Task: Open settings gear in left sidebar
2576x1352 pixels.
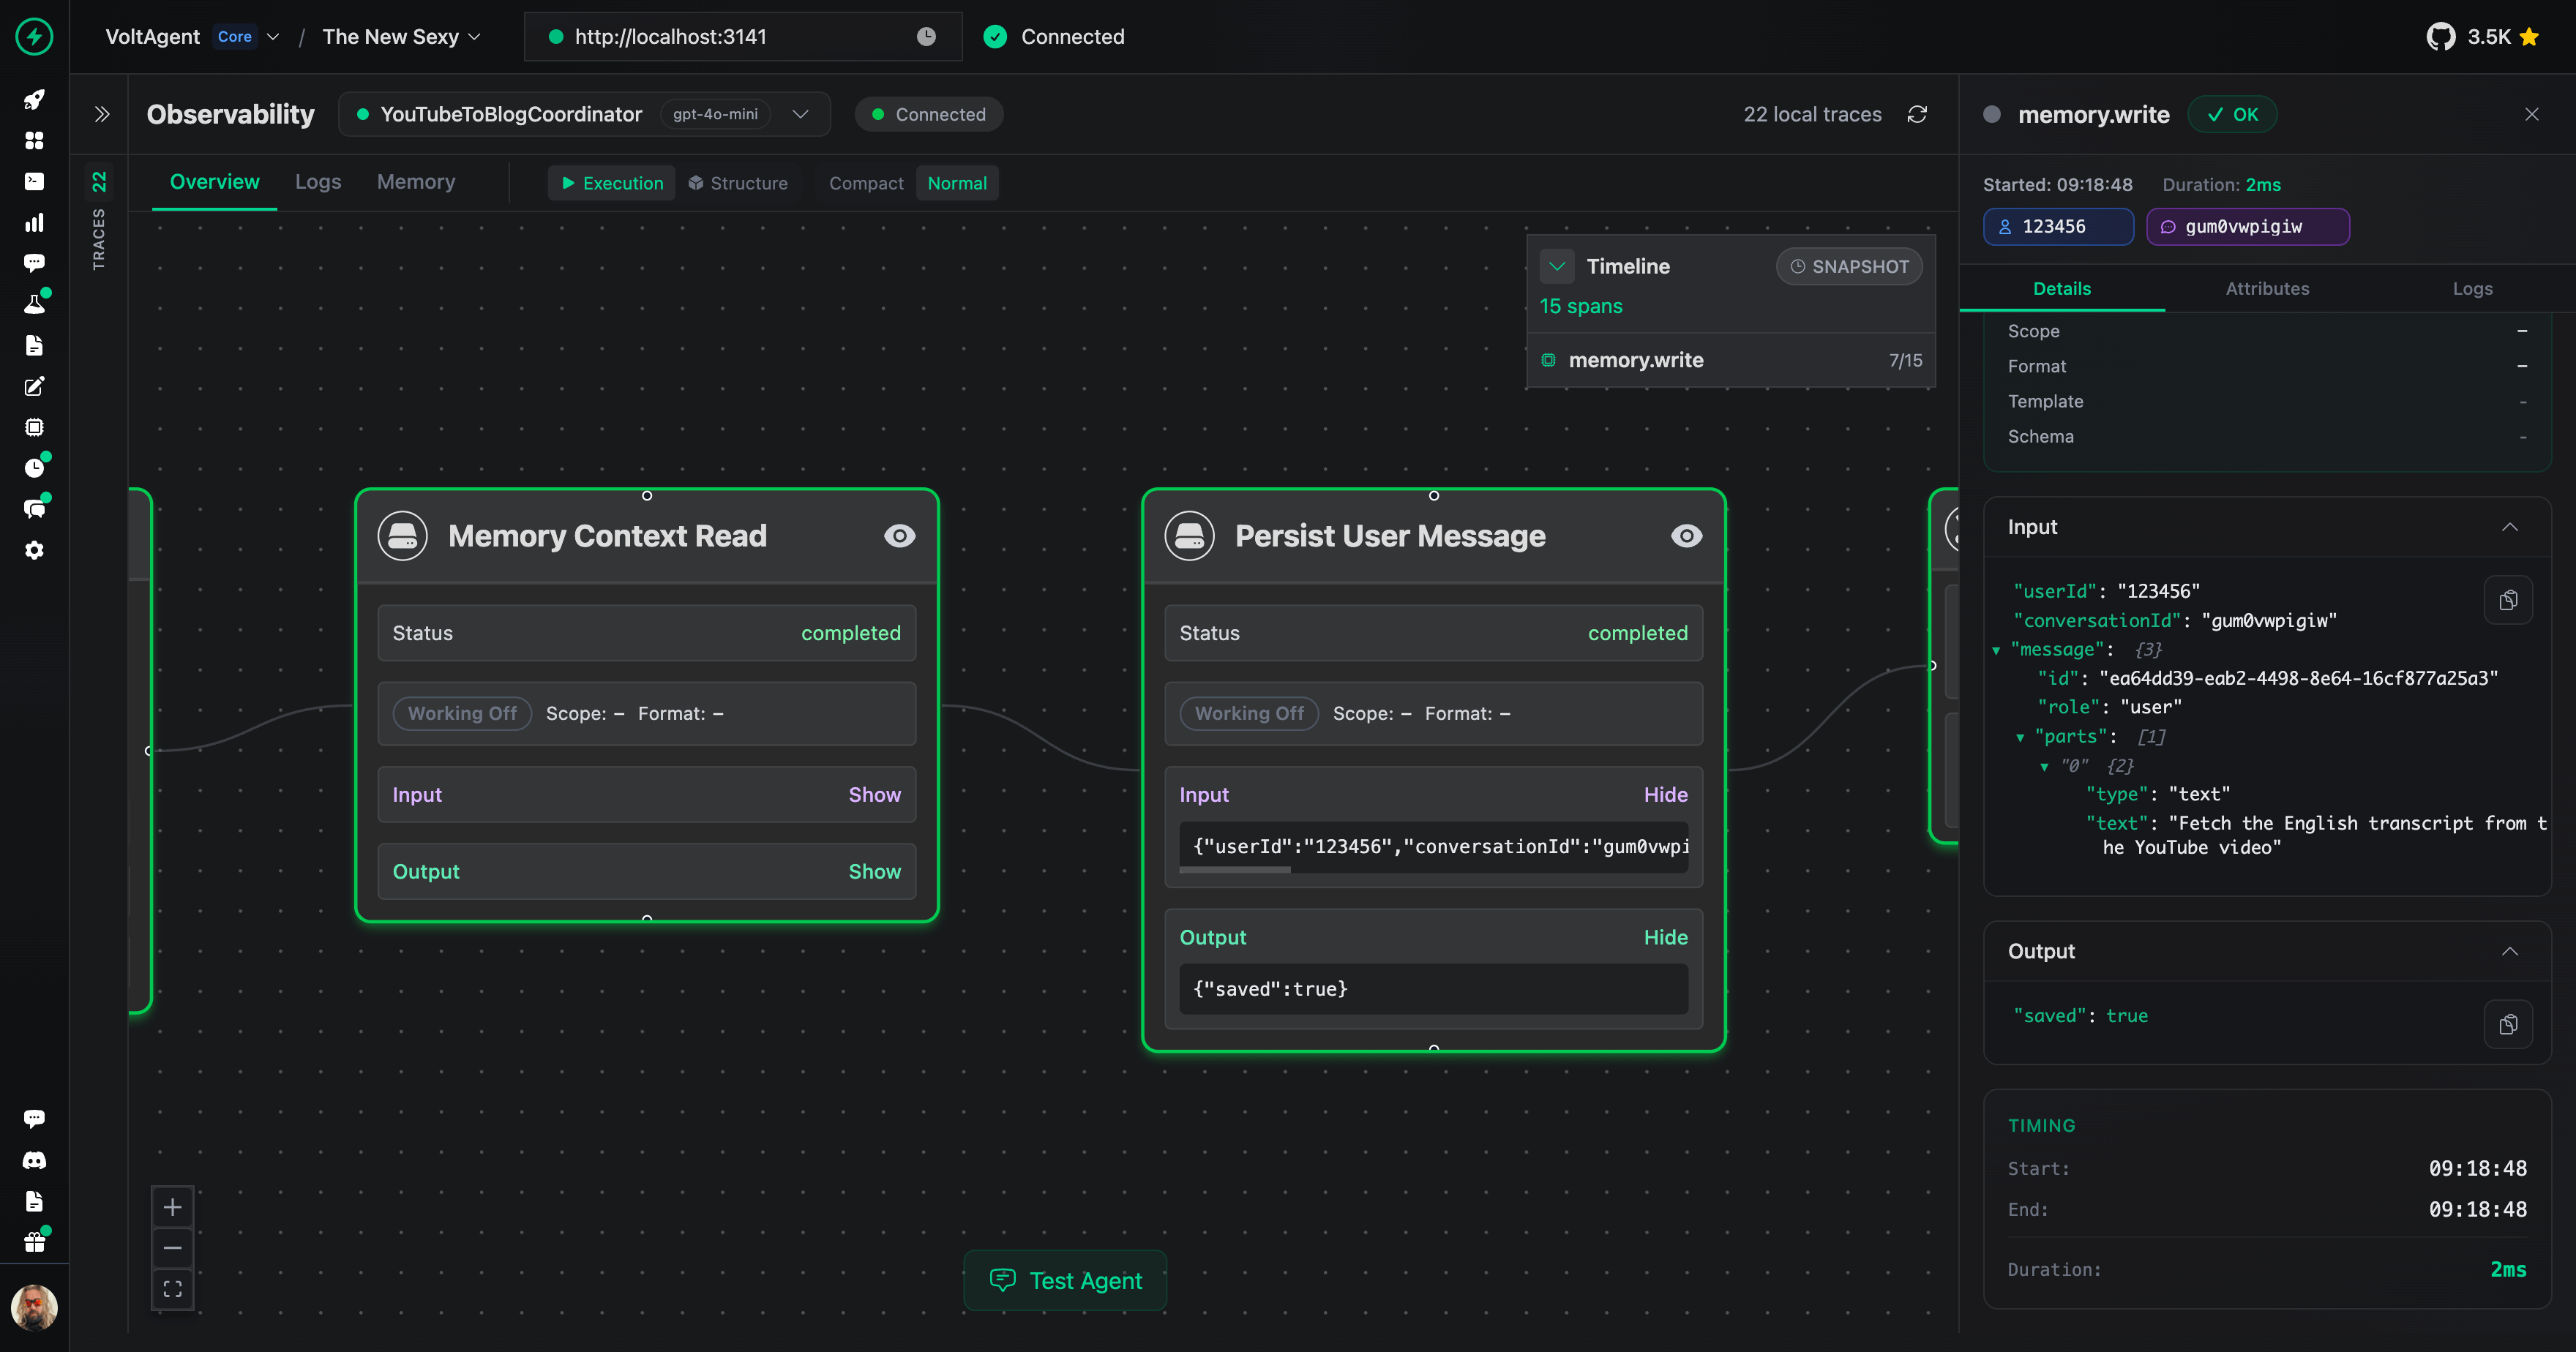Action: tap(34, 550)
